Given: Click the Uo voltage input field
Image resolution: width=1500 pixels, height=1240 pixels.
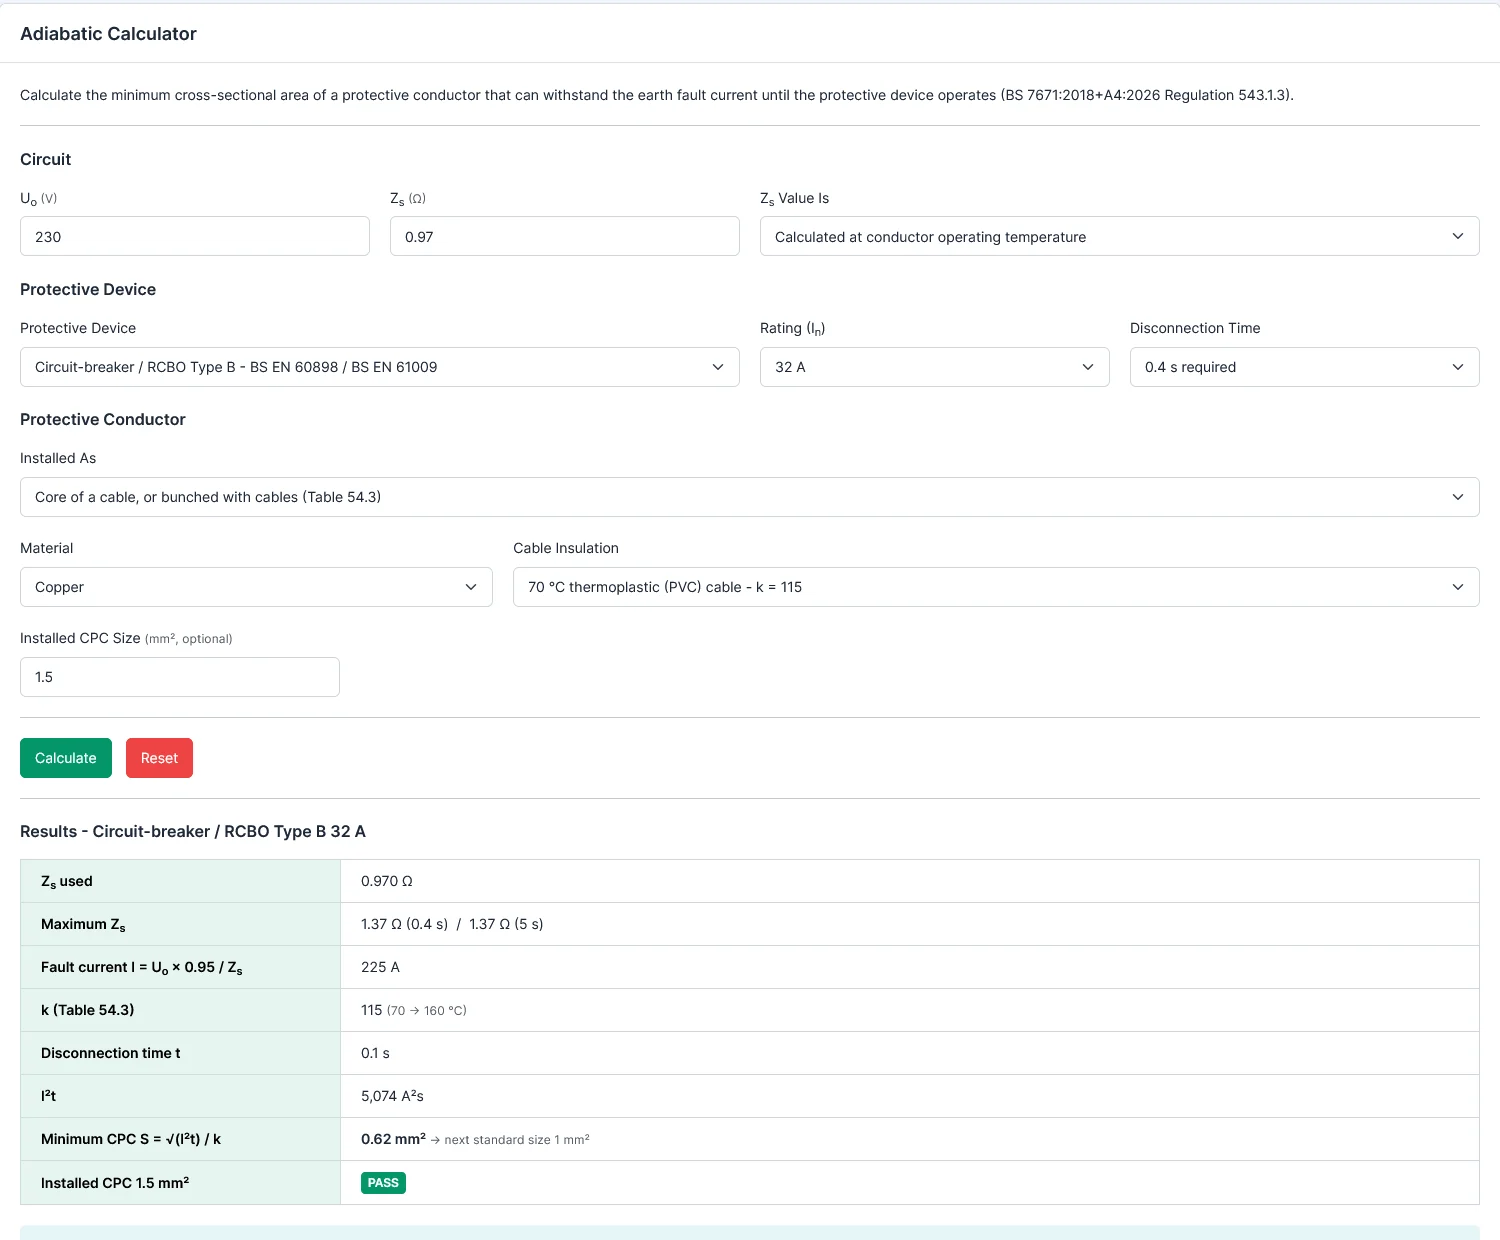Looking at the screenshot, I should point(195,237).
